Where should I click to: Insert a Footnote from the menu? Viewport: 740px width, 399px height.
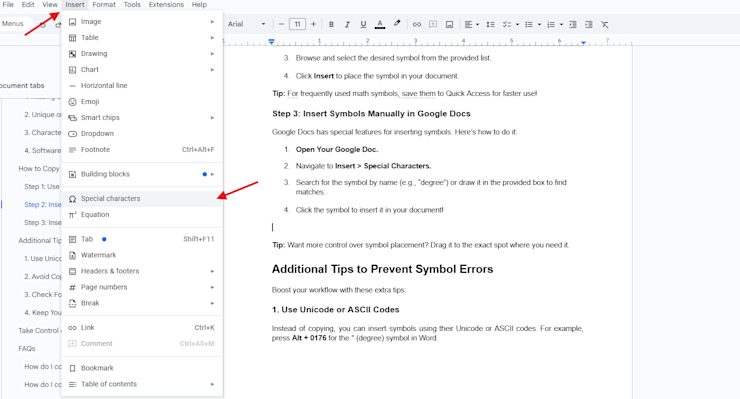point(142,150)
